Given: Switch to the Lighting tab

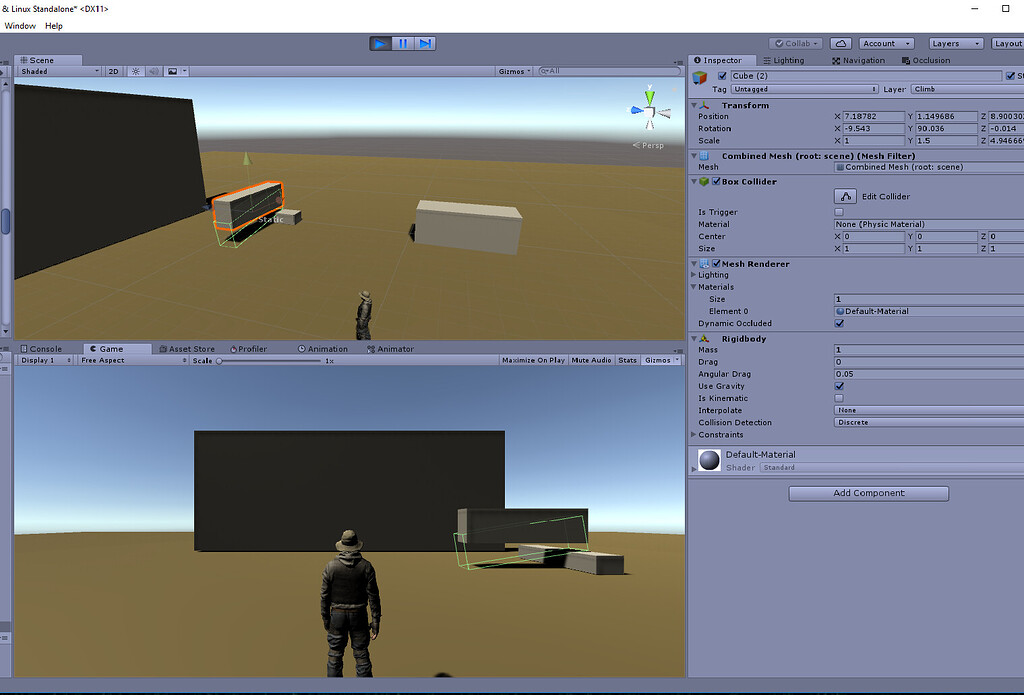Looking at the screenshot, I should click(787, 60).
